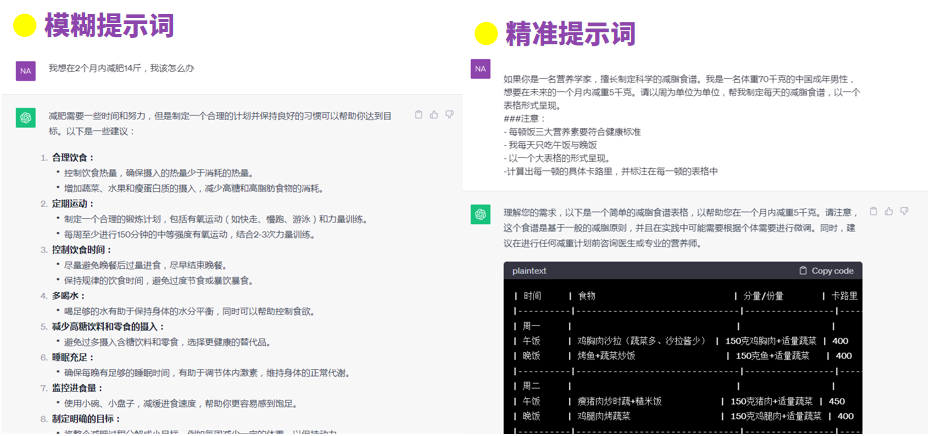Image resolution: width=928 pixels, height=436 pixels.
Task: Click the cell '150克鸡胸肉+适量蔬菜'
Action: 771,341
